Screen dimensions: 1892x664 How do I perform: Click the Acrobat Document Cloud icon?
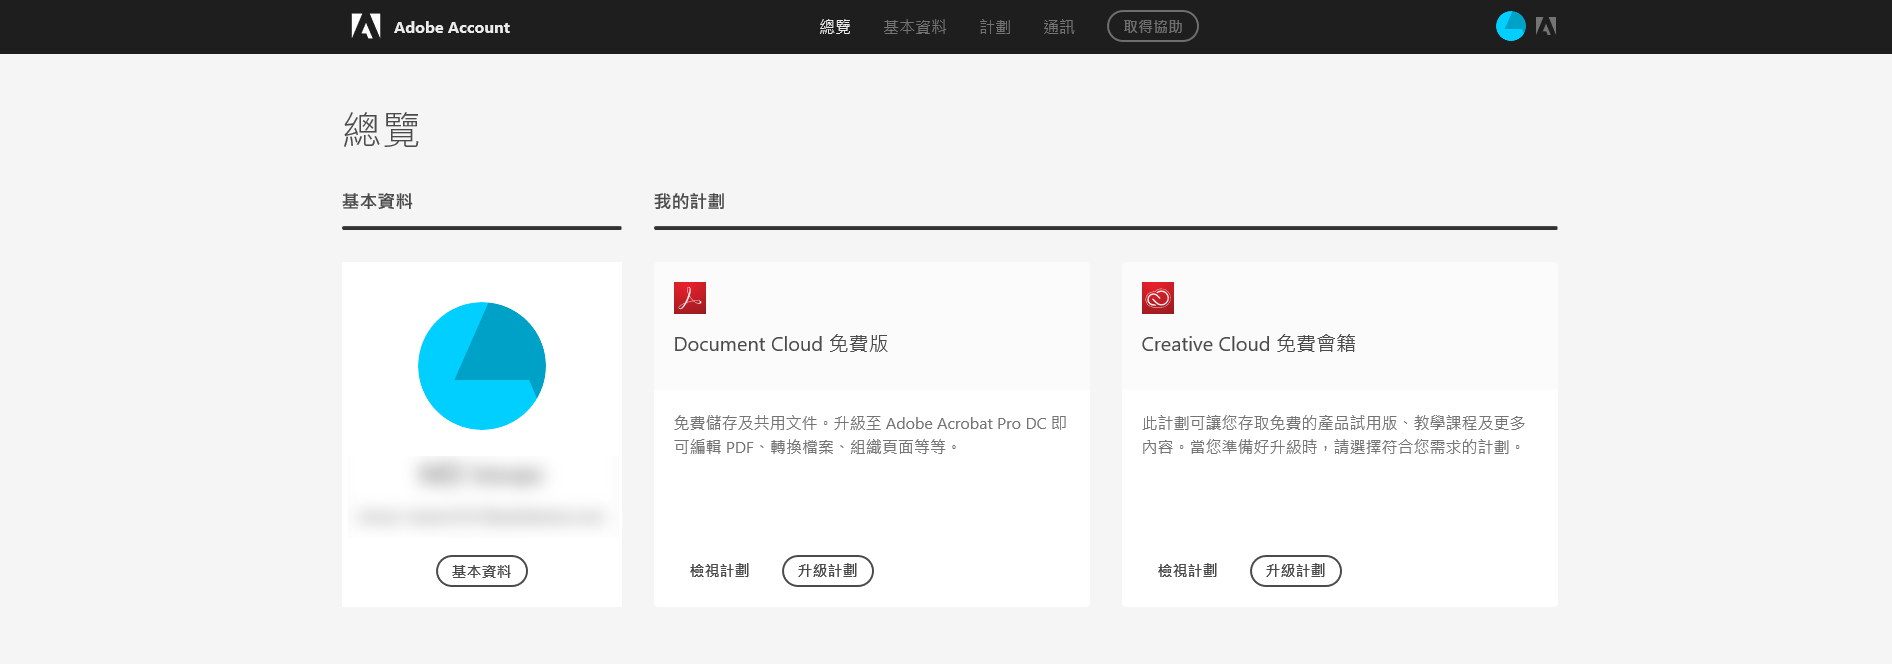690,298
